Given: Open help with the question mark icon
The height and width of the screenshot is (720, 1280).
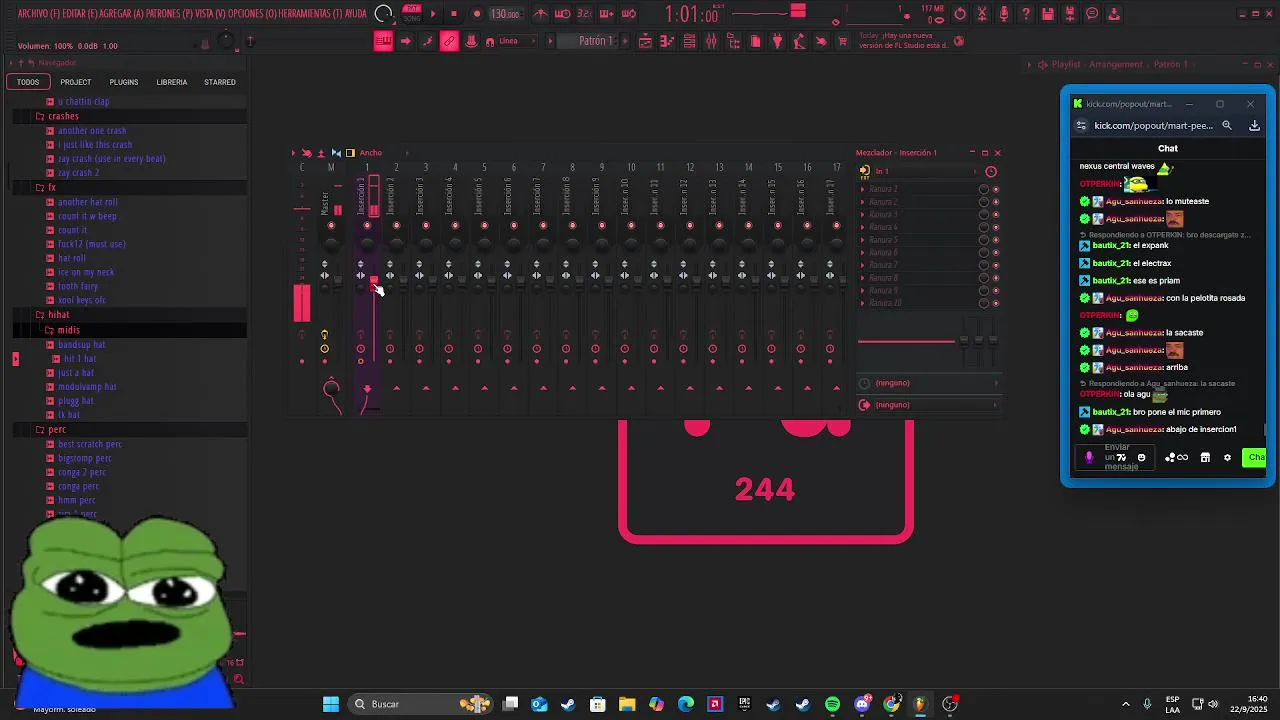Looking at the screenshot, I should (x=1026, y=14).
